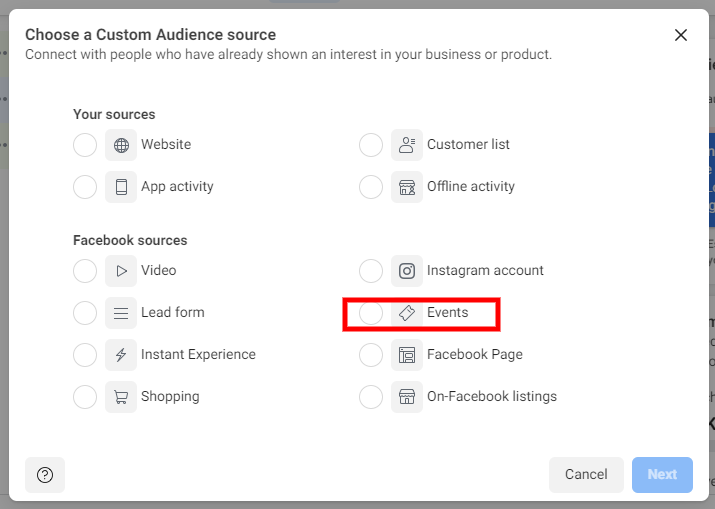This screenshot has height=509, width=715.
Task: Select the Customer list radio button
Action: pos(371,145)
